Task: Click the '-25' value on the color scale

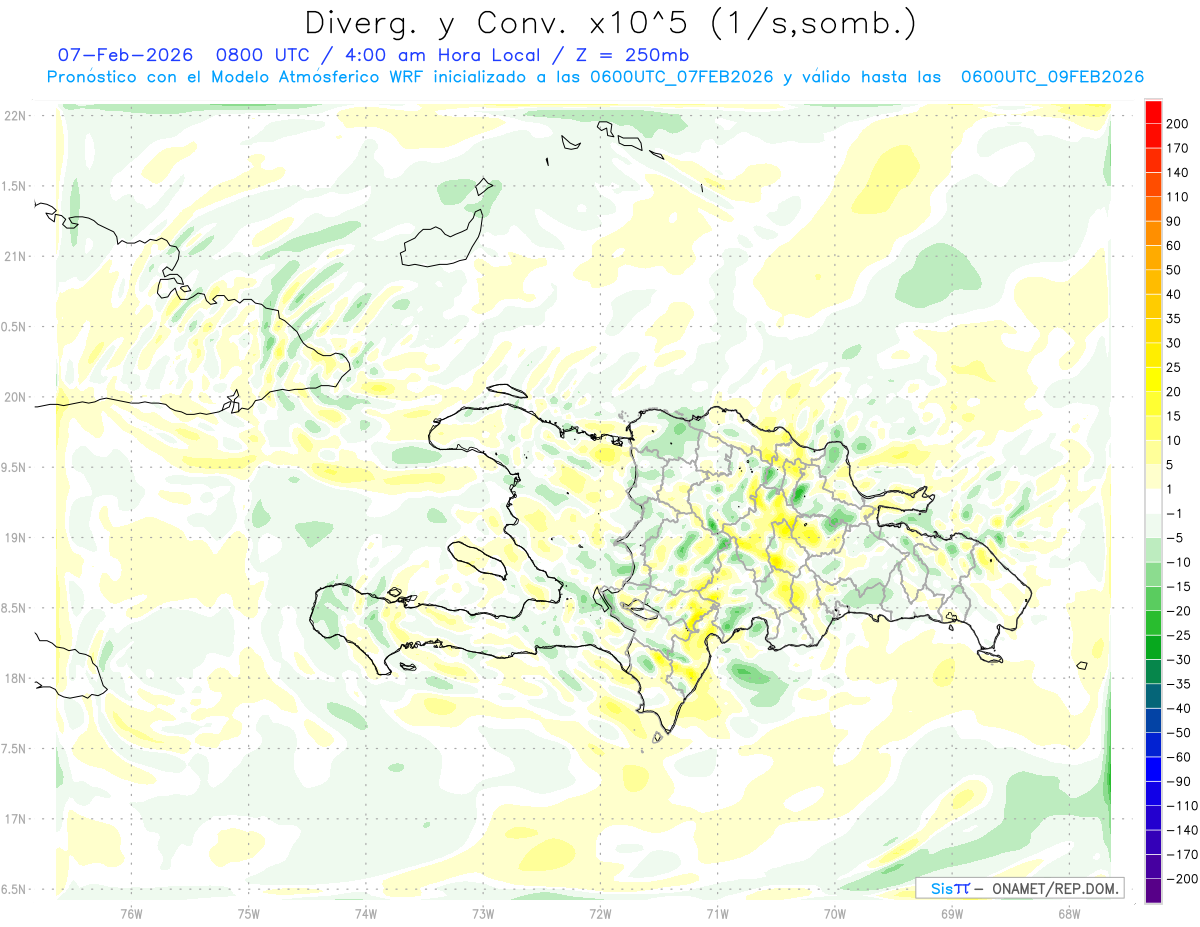Action: click(x=1181, y=635)
